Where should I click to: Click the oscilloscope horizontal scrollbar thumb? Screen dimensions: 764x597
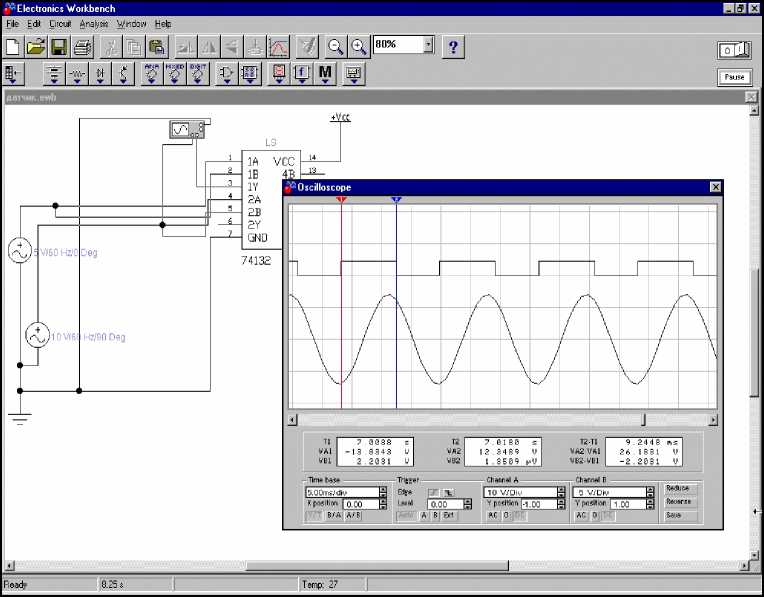(643, 420)
